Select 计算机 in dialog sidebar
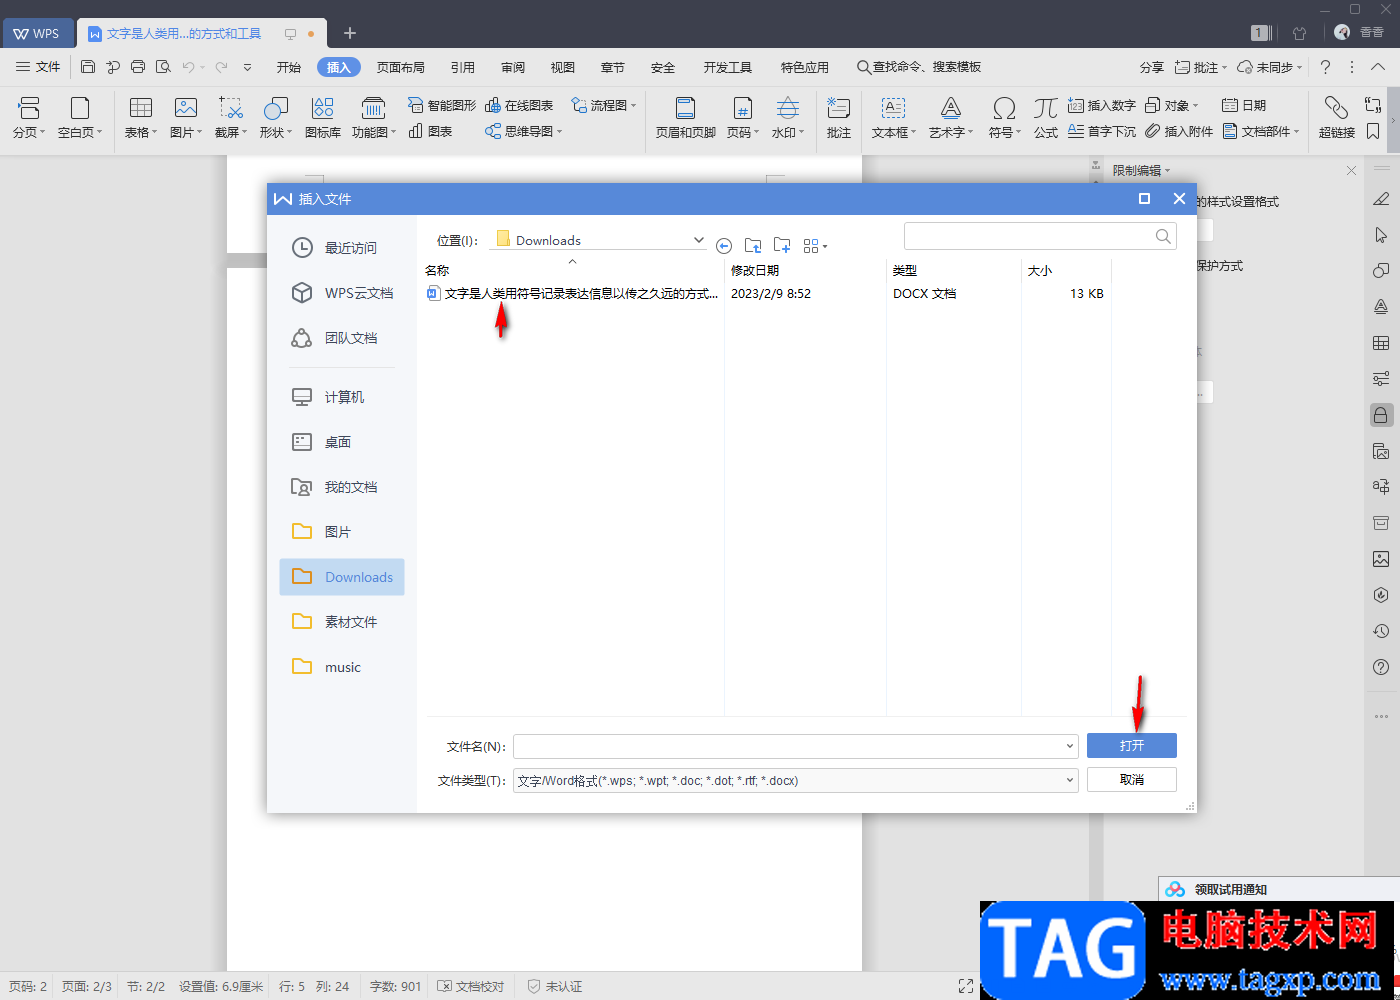 pos(342,397)
